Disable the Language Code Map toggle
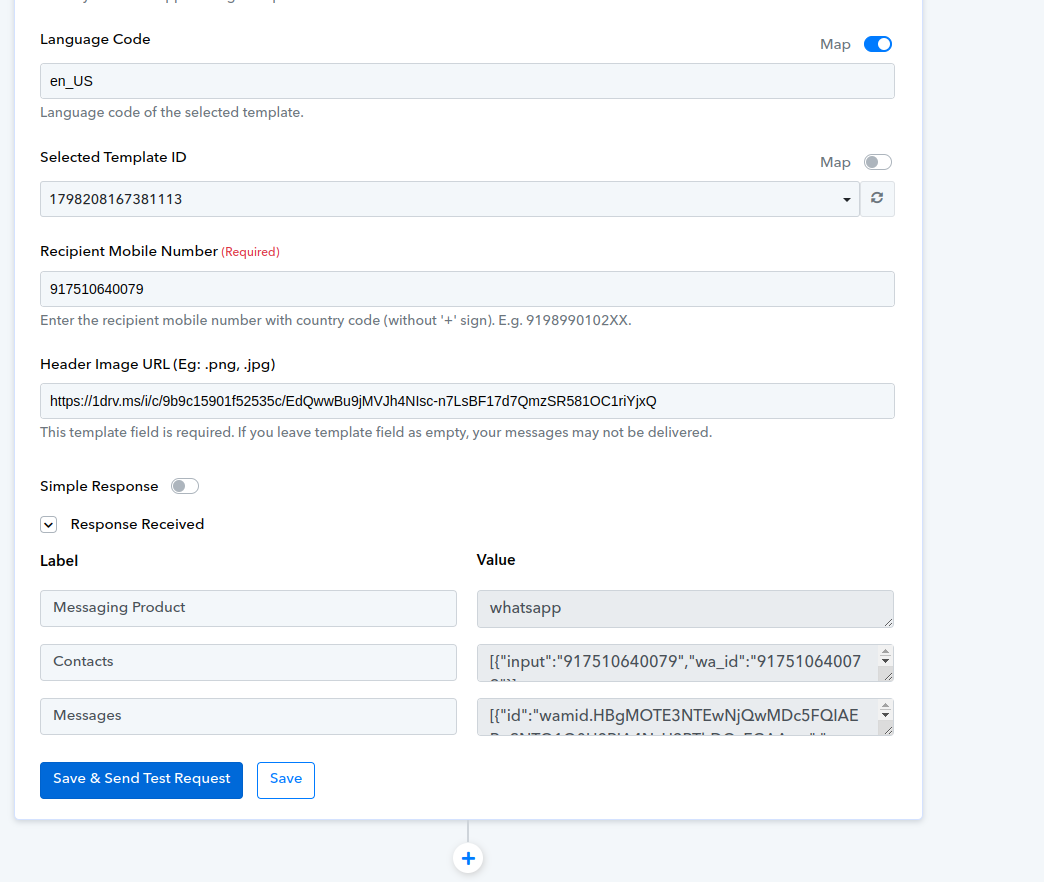Image resolution: width=1044 pixels, height=882 pixels. point(878,44)
